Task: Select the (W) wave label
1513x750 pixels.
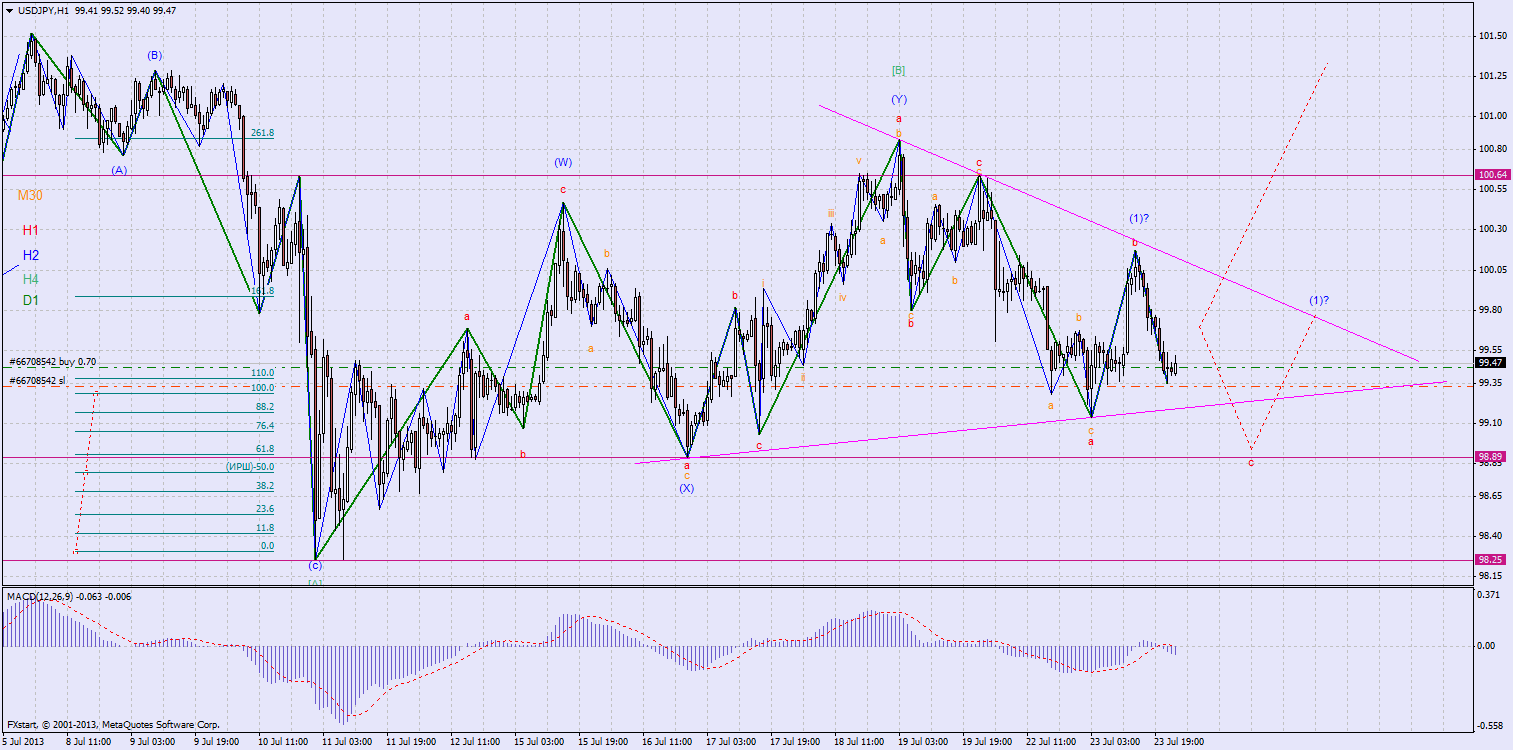Action: click(x=563, y=162)
